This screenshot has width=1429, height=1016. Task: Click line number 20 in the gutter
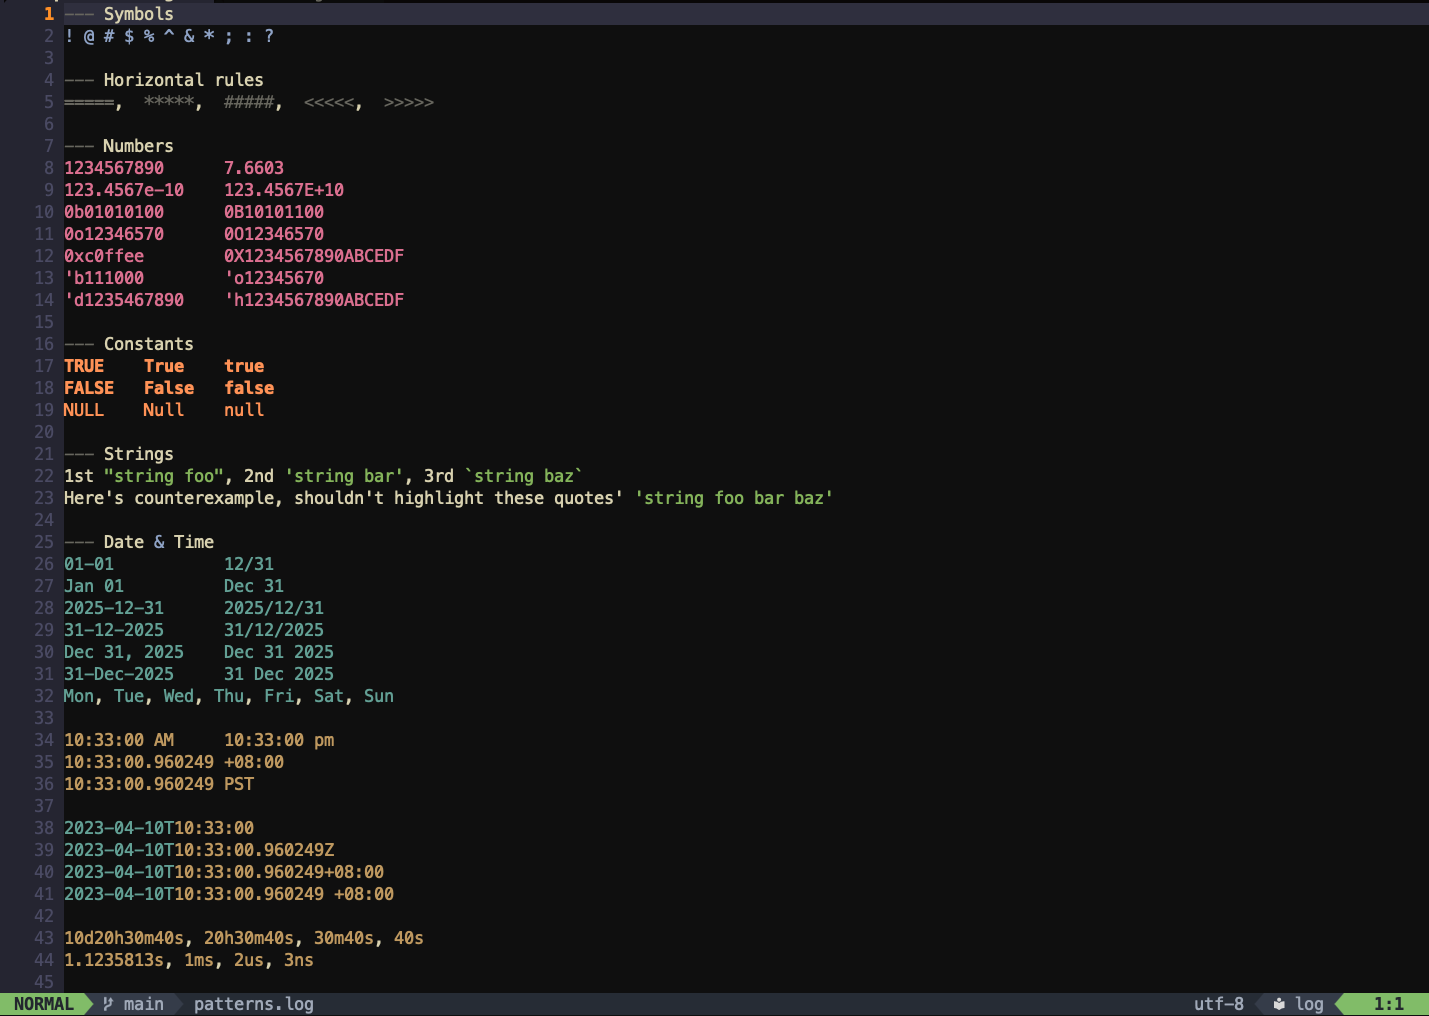[44, 432]
